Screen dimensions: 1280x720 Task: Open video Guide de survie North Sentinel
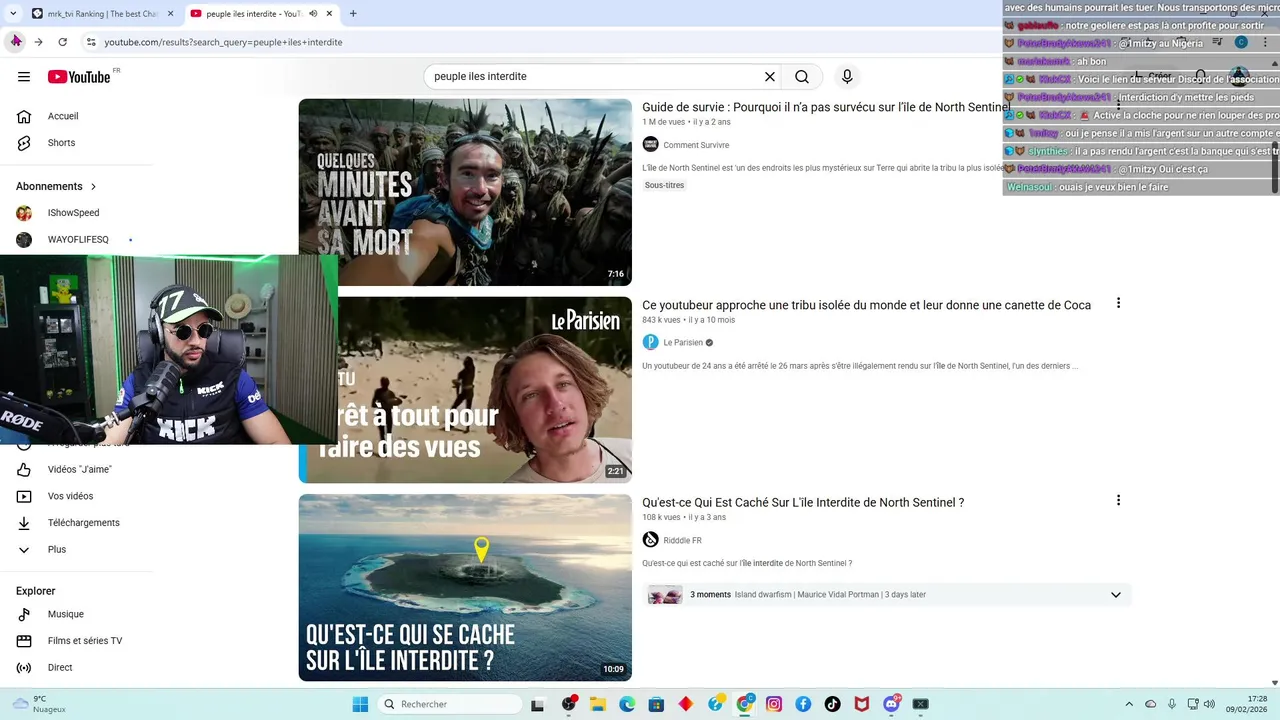point(826,107)
